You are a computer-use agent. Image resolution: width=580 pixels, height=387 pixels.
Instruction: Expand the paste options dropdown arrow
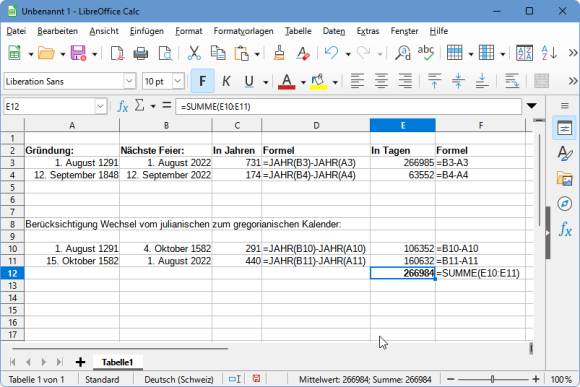click(257, 54)
